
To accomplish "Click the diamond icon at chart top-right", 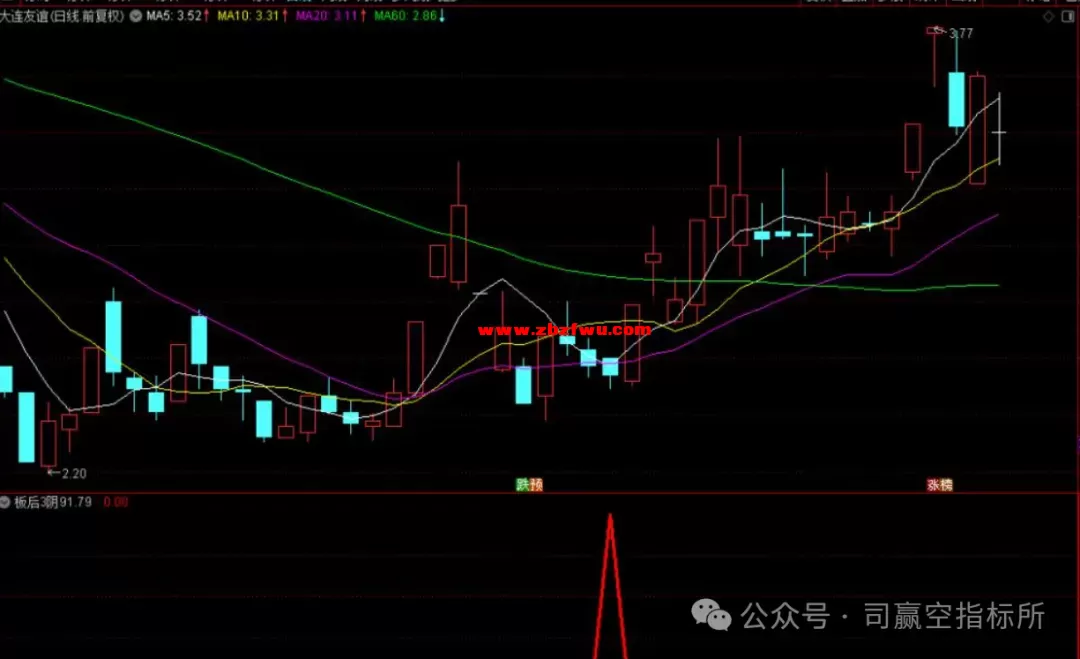I will (1048, 17).
